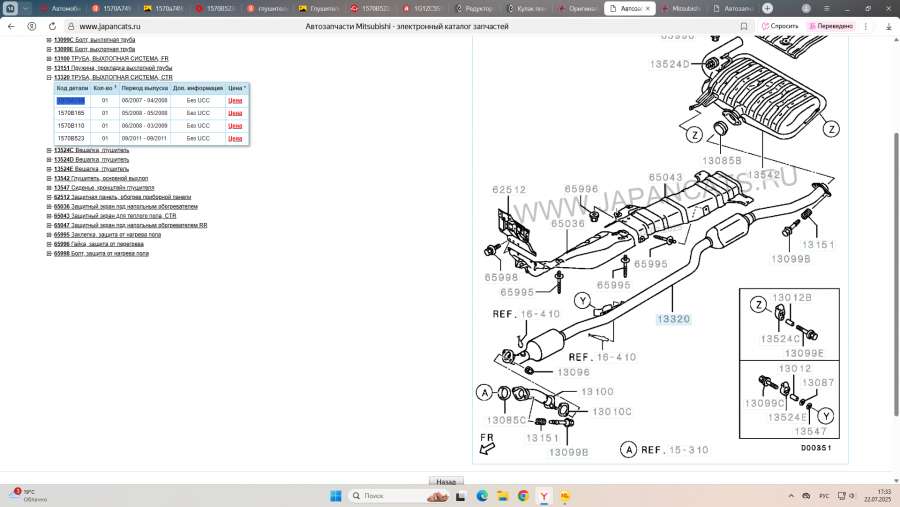Show hidden tray icons chevron
Screen dimensions: 900x507
coord(791,496)
